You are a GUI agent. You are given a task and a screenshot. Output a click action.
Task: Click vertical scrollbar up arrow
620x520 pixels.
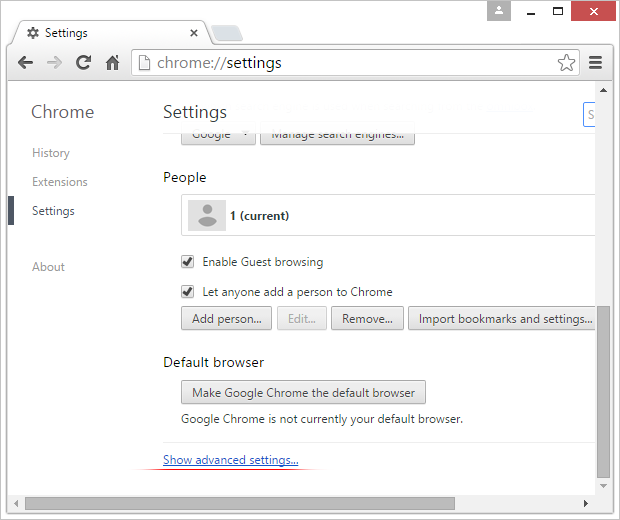point(603,91)
